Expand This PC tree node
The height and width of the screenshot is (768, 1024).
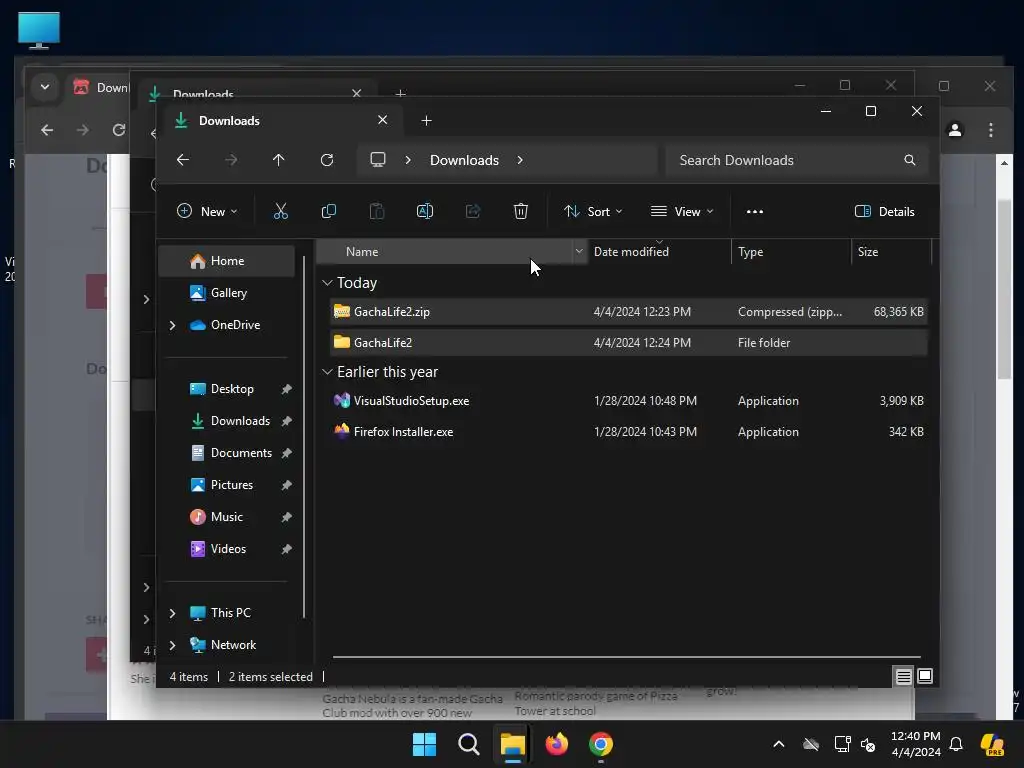click(x=172, y=613)
